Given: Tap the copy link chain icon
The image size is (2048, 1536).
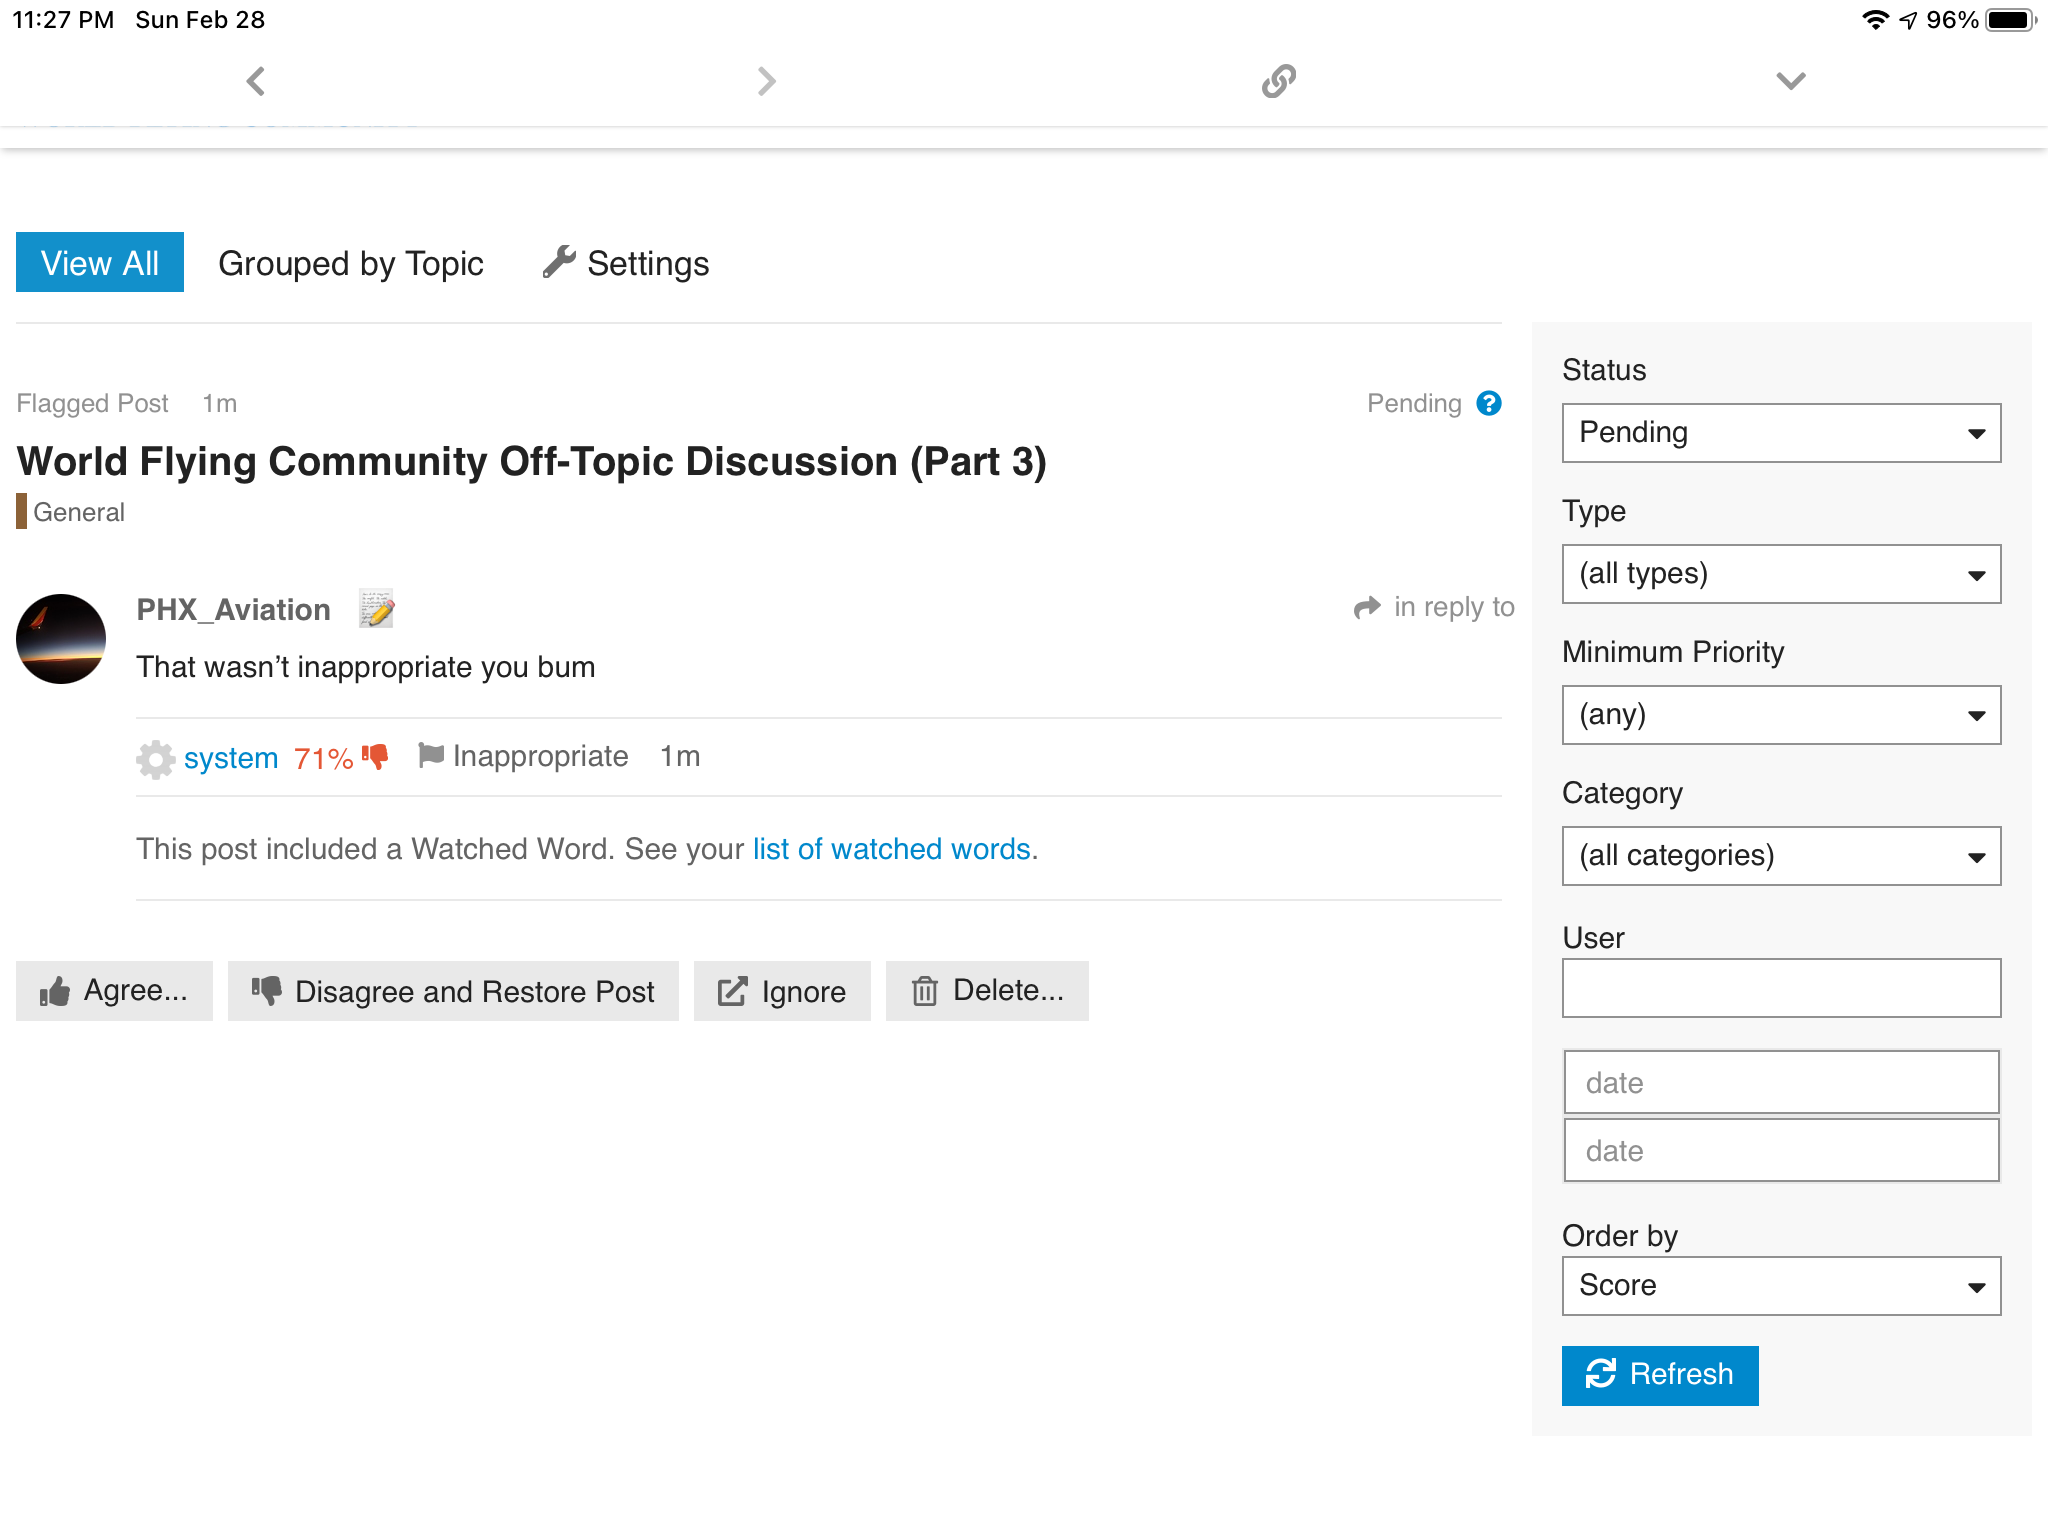Looking at the screenshot, I should [x=1279, y=81].
